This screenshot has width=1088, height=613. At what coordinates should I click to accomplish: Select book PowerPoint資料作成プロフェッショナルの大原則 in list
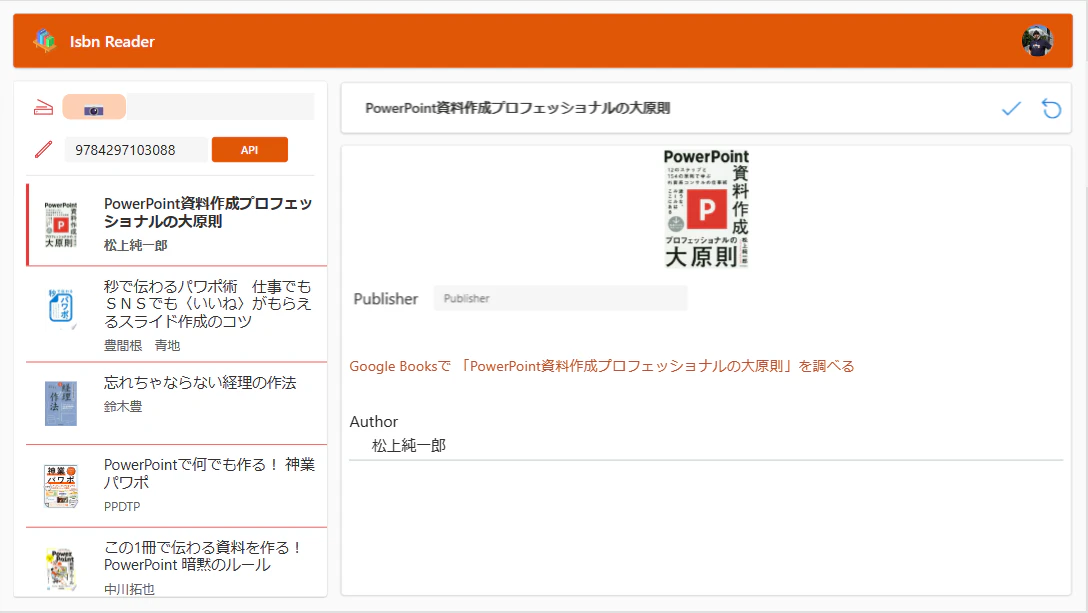tap(177, 224)
